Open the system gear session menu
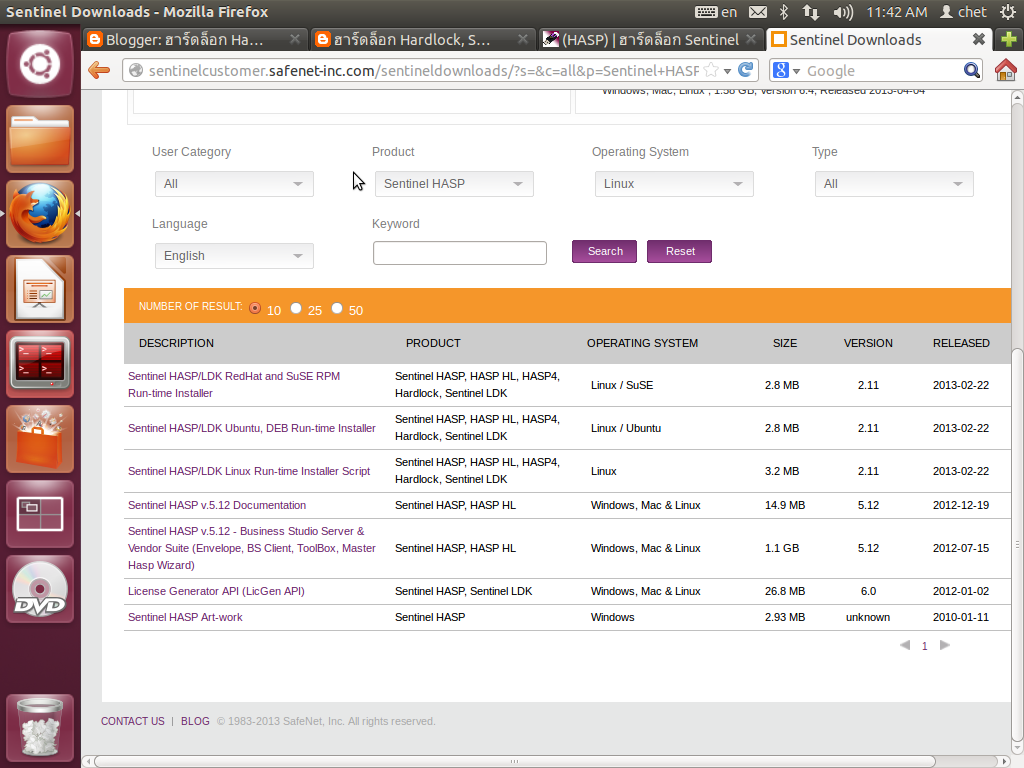 [1008, 12]
